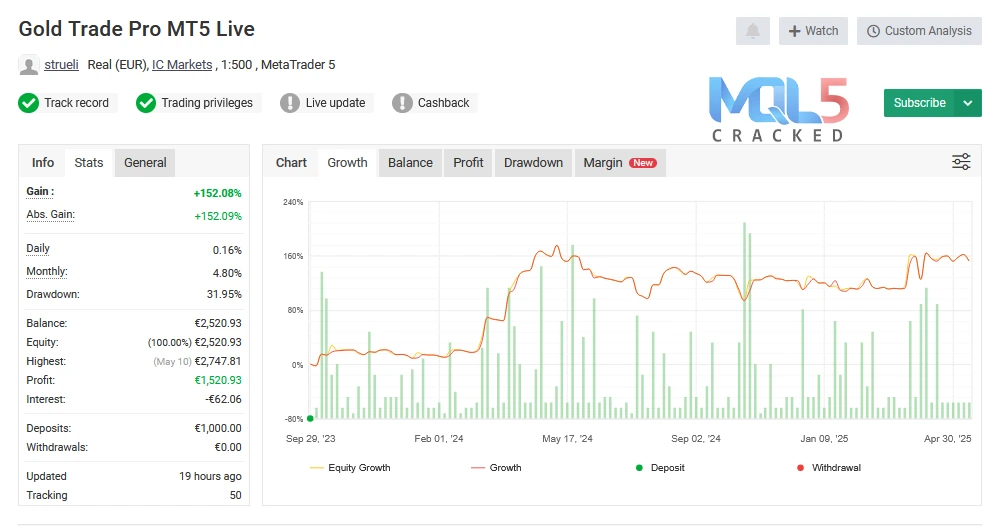Click the Interest -€62.06 value
The height and width of the screenshot is (526, 998).
point(223,399)
